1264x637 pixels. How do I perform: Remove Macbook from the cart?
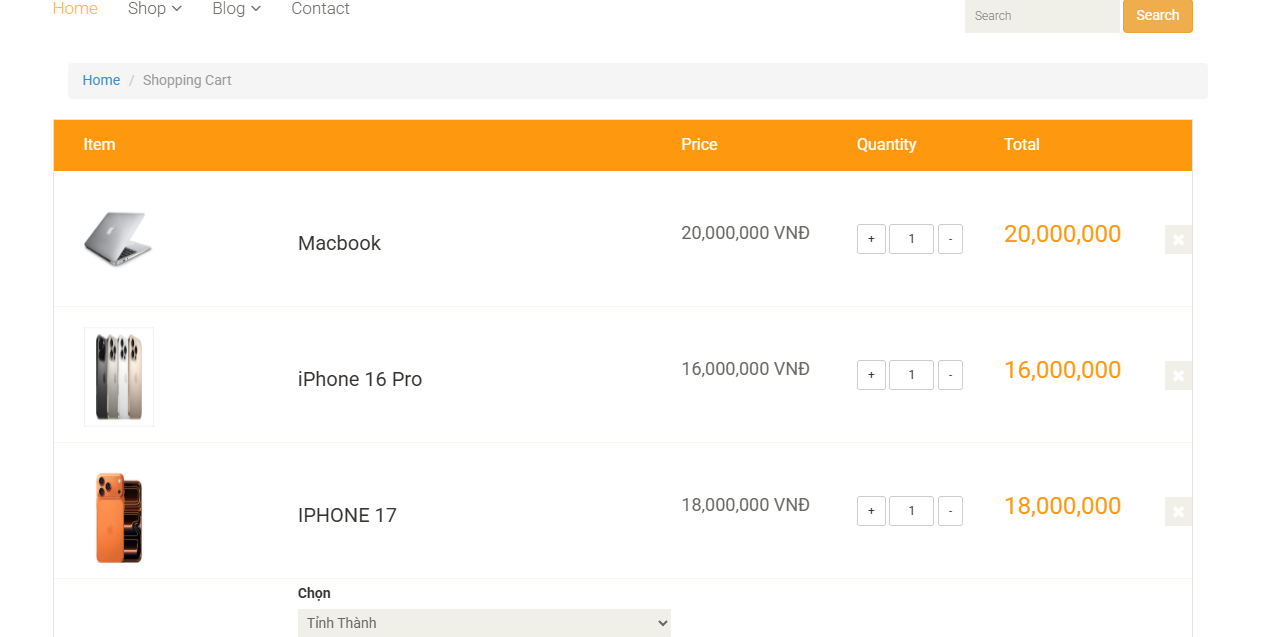1178,240
